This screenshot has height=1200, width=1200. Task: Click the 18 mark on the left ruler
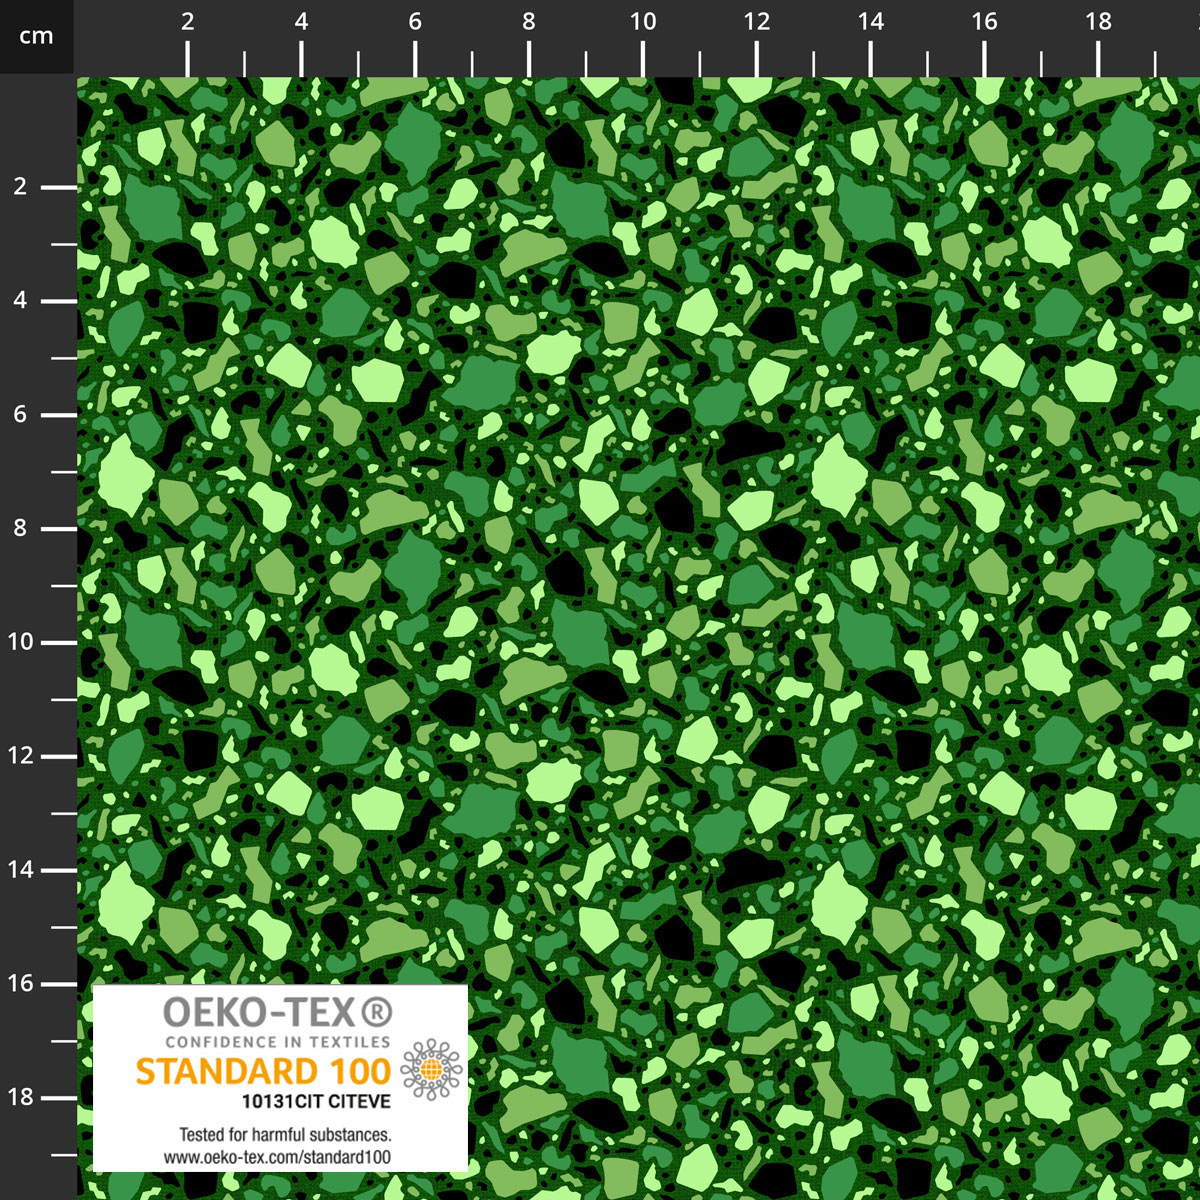click(21, 1097)
